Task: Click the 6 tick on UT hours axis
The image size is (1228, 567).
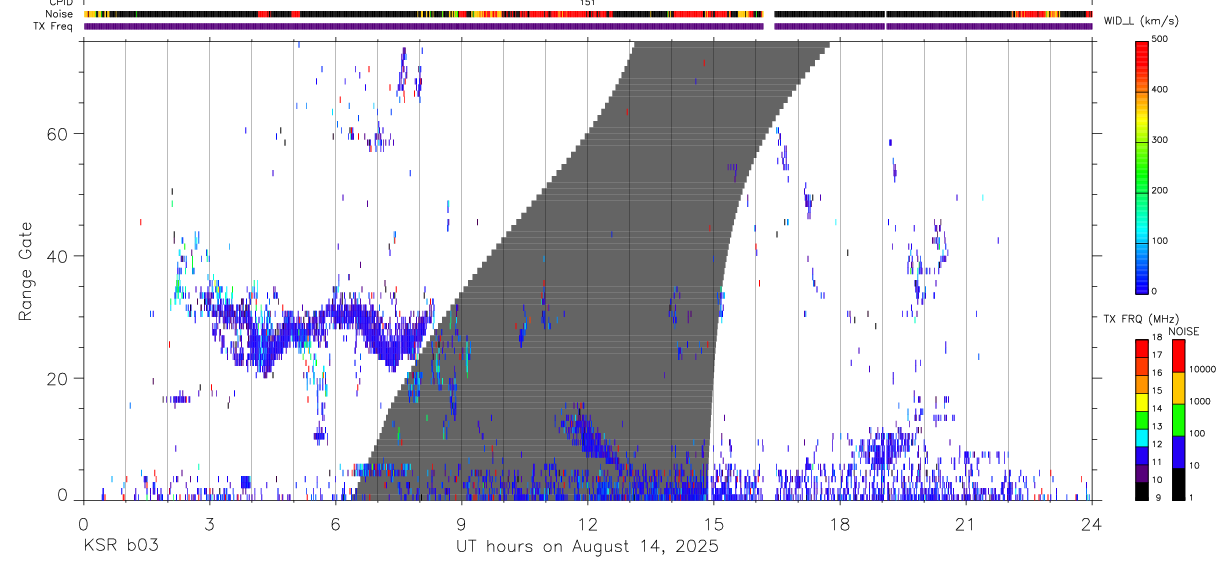Action: pos(335,523)
